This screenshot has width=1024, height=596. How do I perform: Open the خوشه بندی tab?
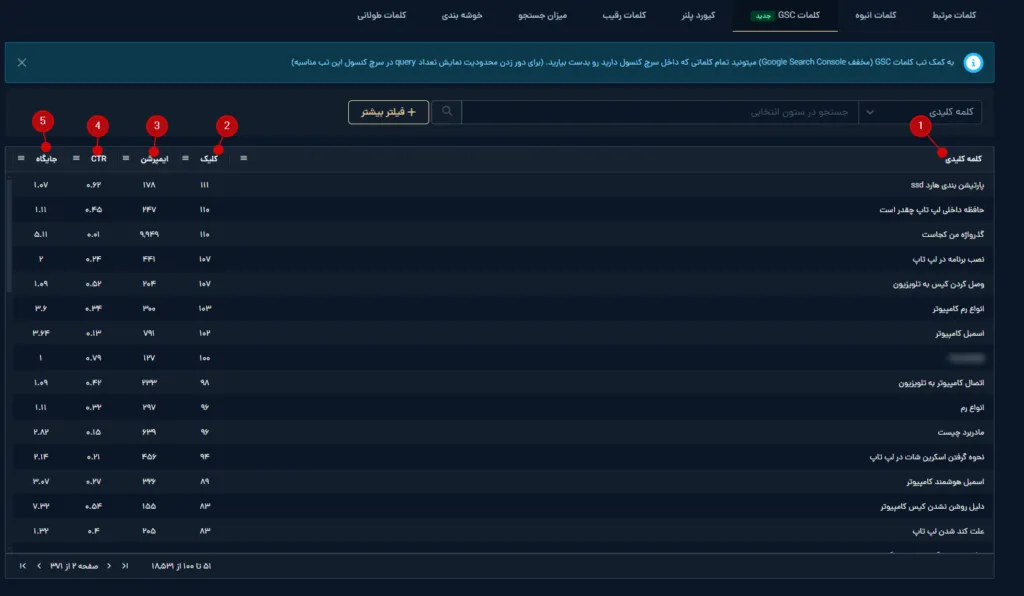[x=462, y=15]
